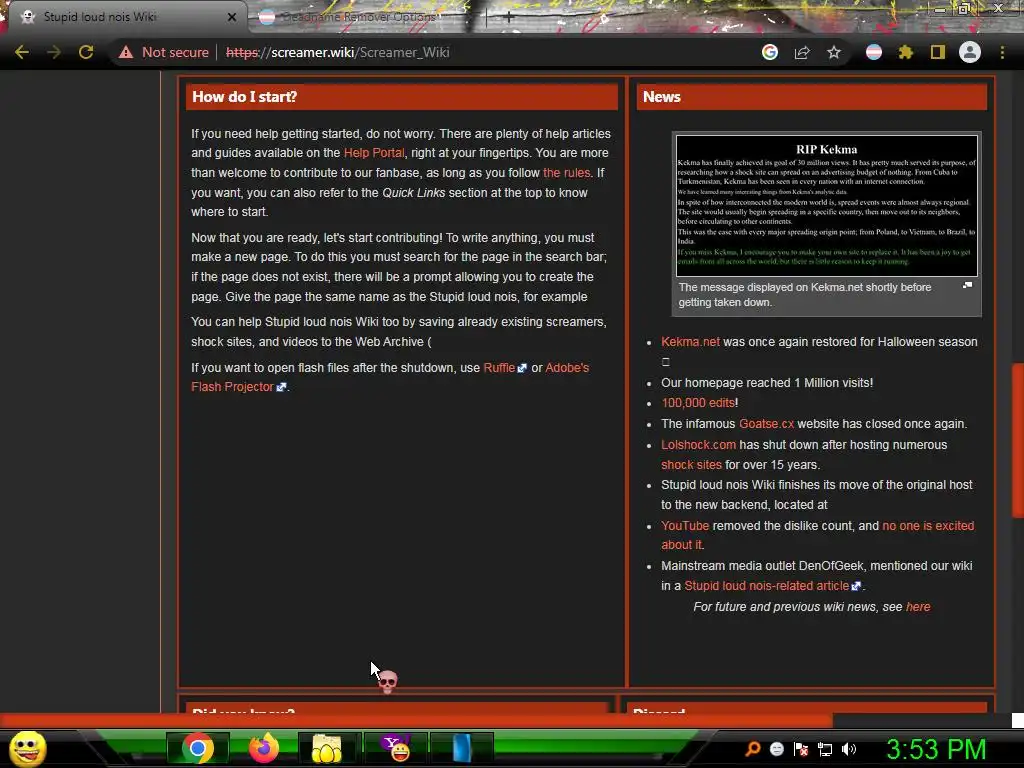Enlarge the RIP Kekma thumbnail image
Viewport: 1024px width, 768px height.
[x=826, y=206]
